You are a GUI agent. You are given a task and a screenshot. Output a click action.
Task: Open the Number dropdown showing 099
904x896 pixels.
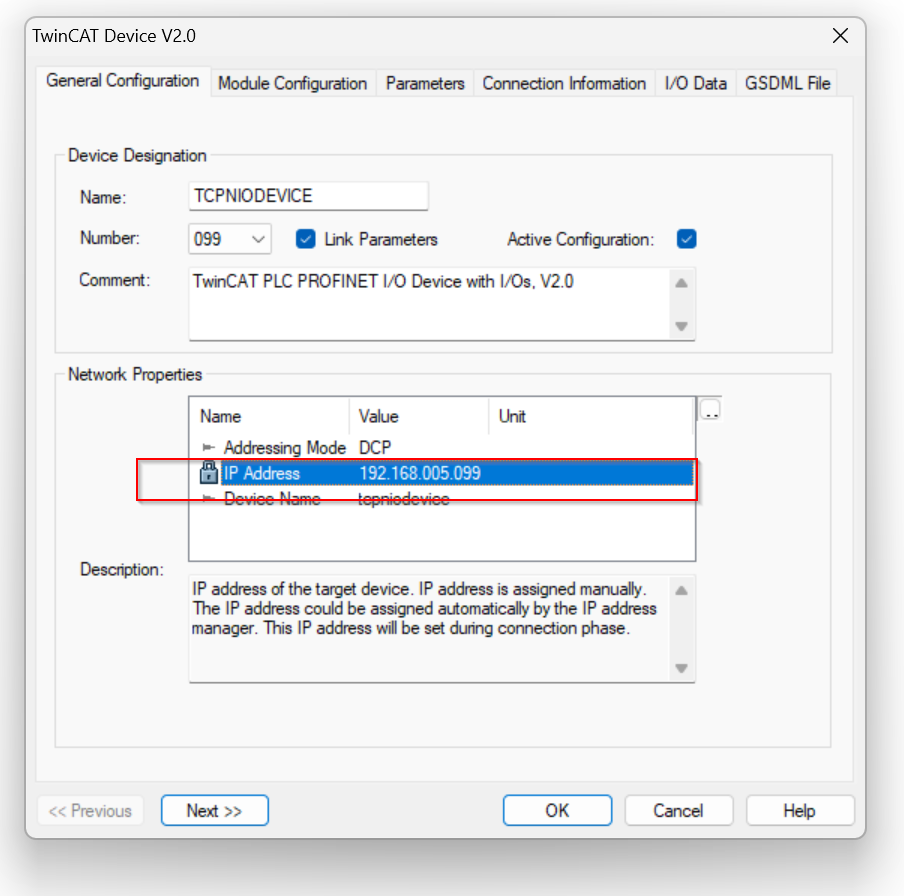pos(229,239)
